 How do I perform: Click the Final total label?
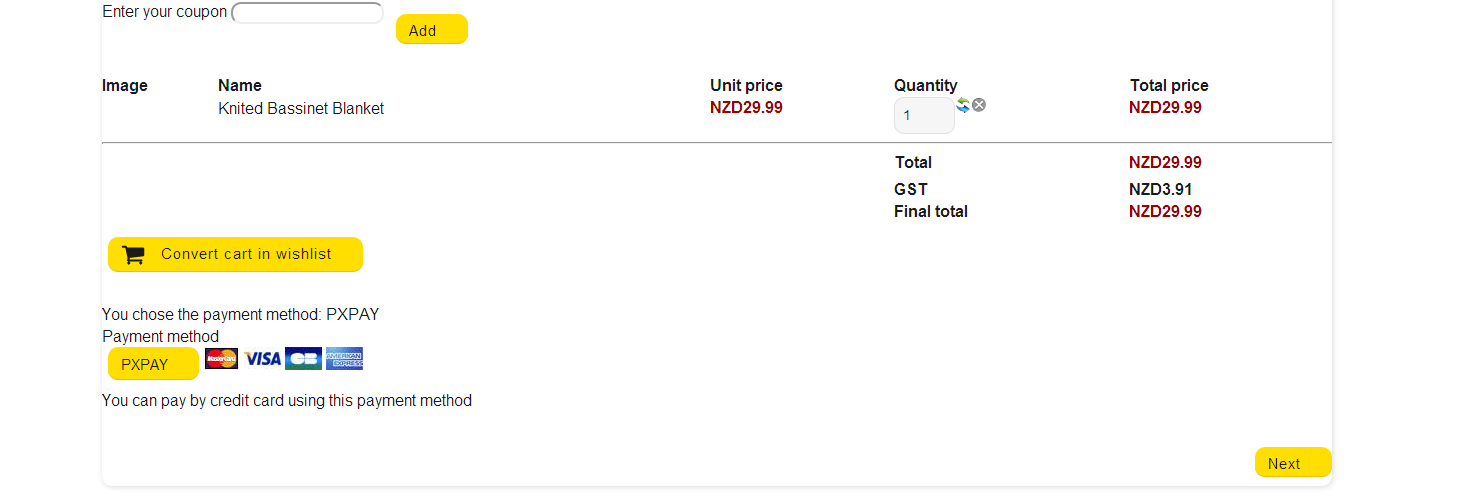tap(930, 211)
